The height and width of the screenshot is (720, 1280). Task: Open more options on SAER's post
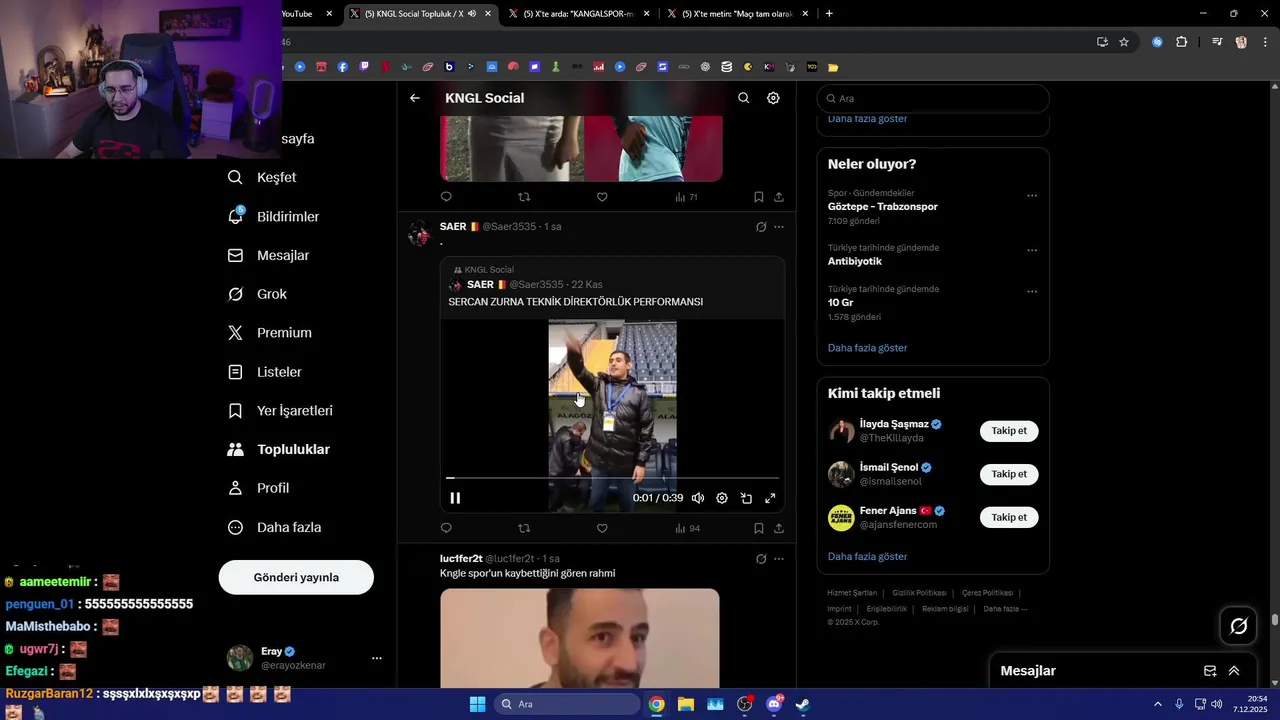[779, 227]
